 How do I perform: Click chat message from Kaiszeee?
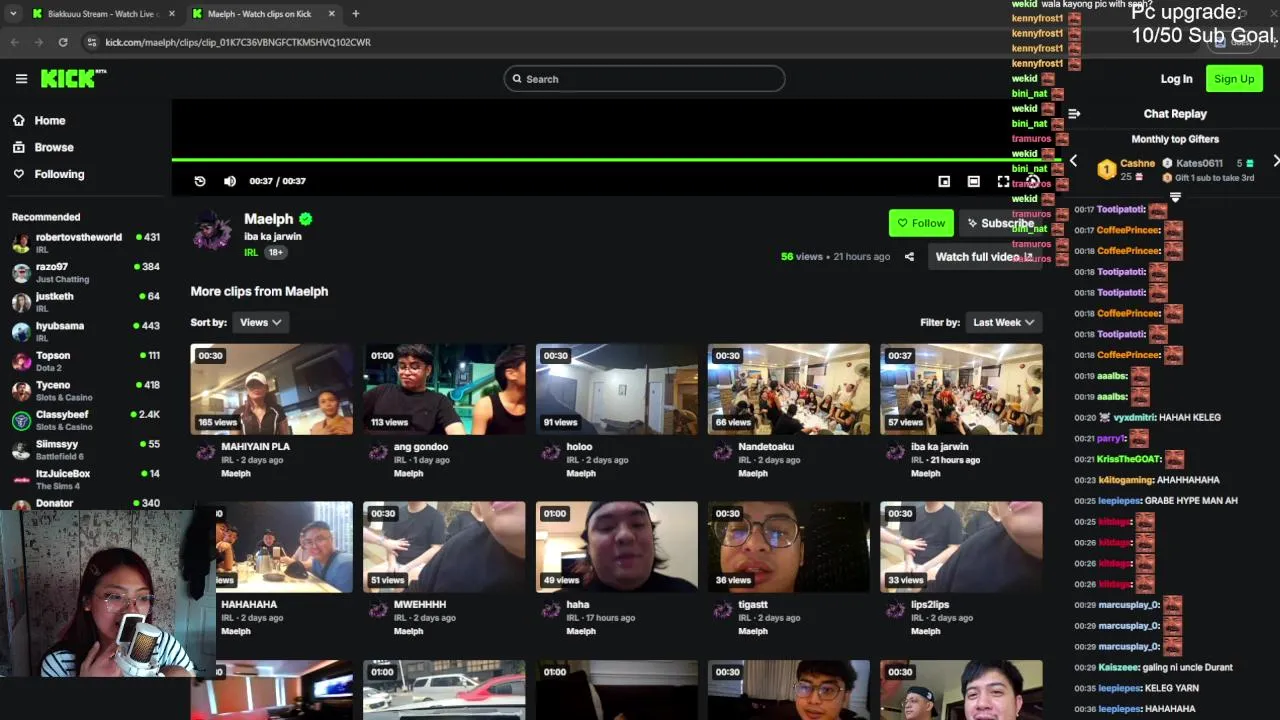(x=1153, y=667)
